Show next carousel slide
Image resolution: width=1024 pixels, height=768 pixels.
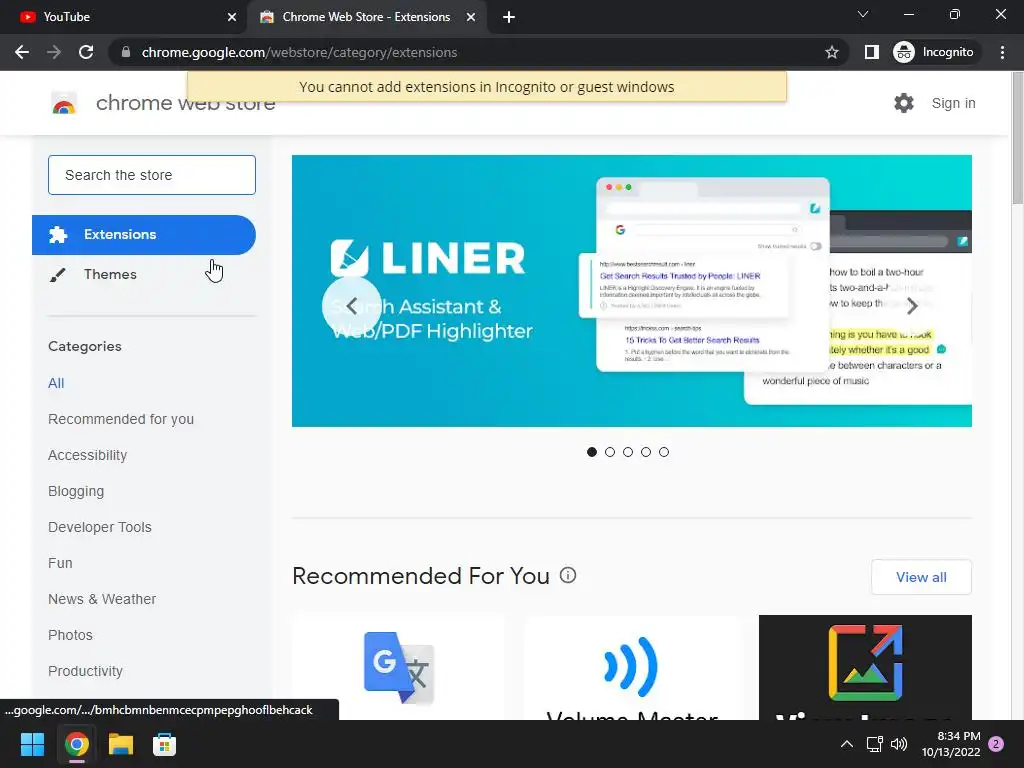click(912, 306)
